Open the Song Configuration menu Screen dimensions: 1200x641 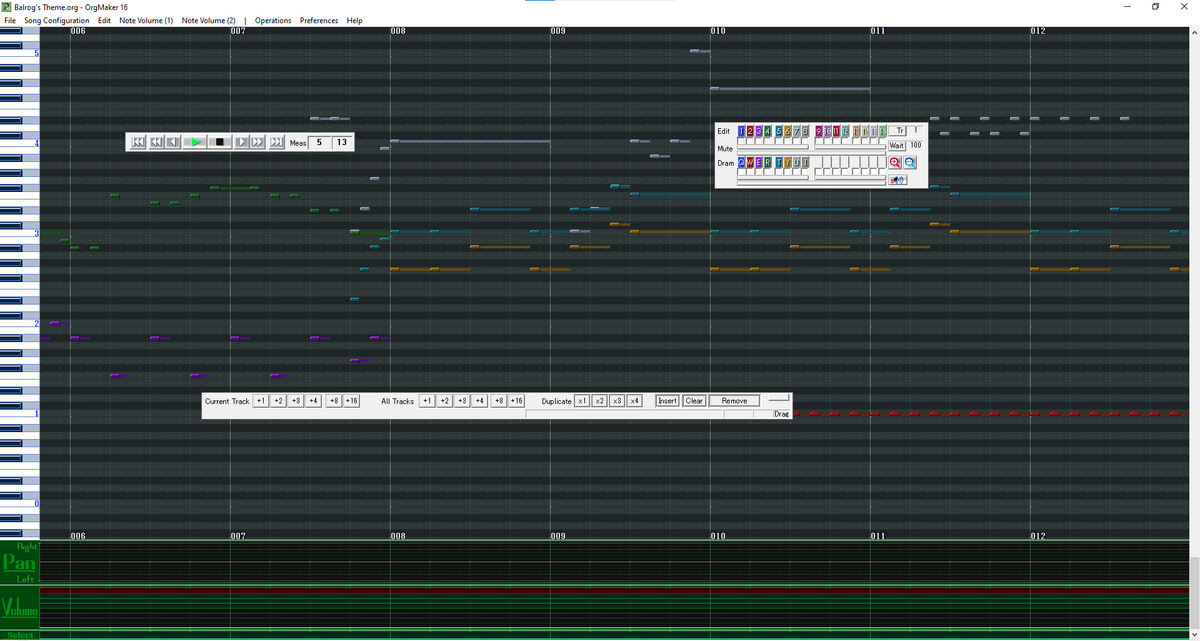(x=57, y=20)
